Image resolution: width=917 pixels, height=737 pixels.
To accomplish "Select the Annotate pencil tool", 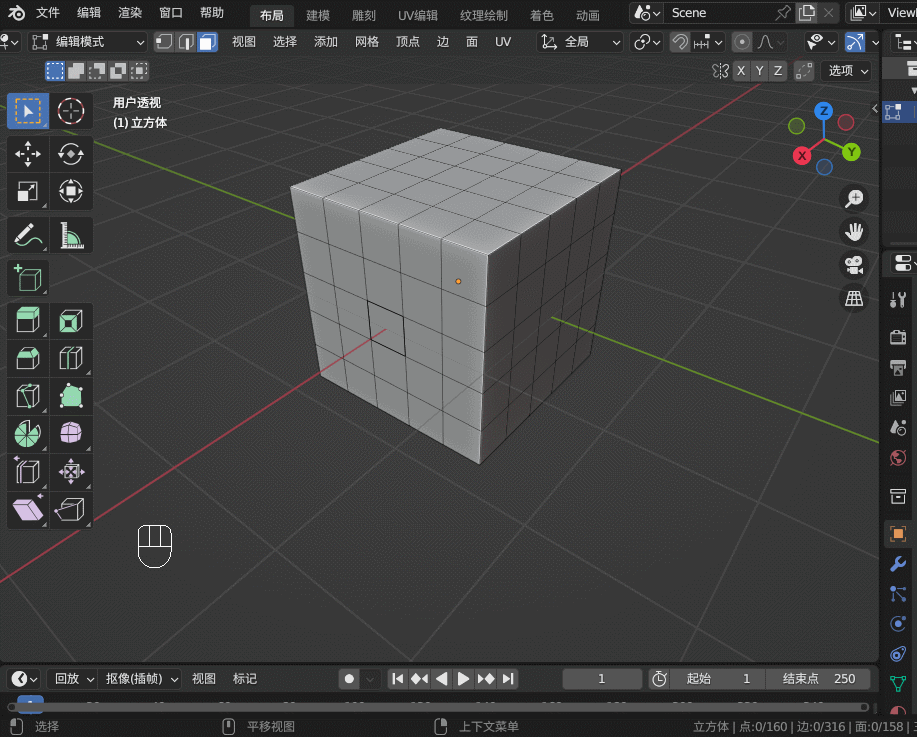I will point(27,235).
